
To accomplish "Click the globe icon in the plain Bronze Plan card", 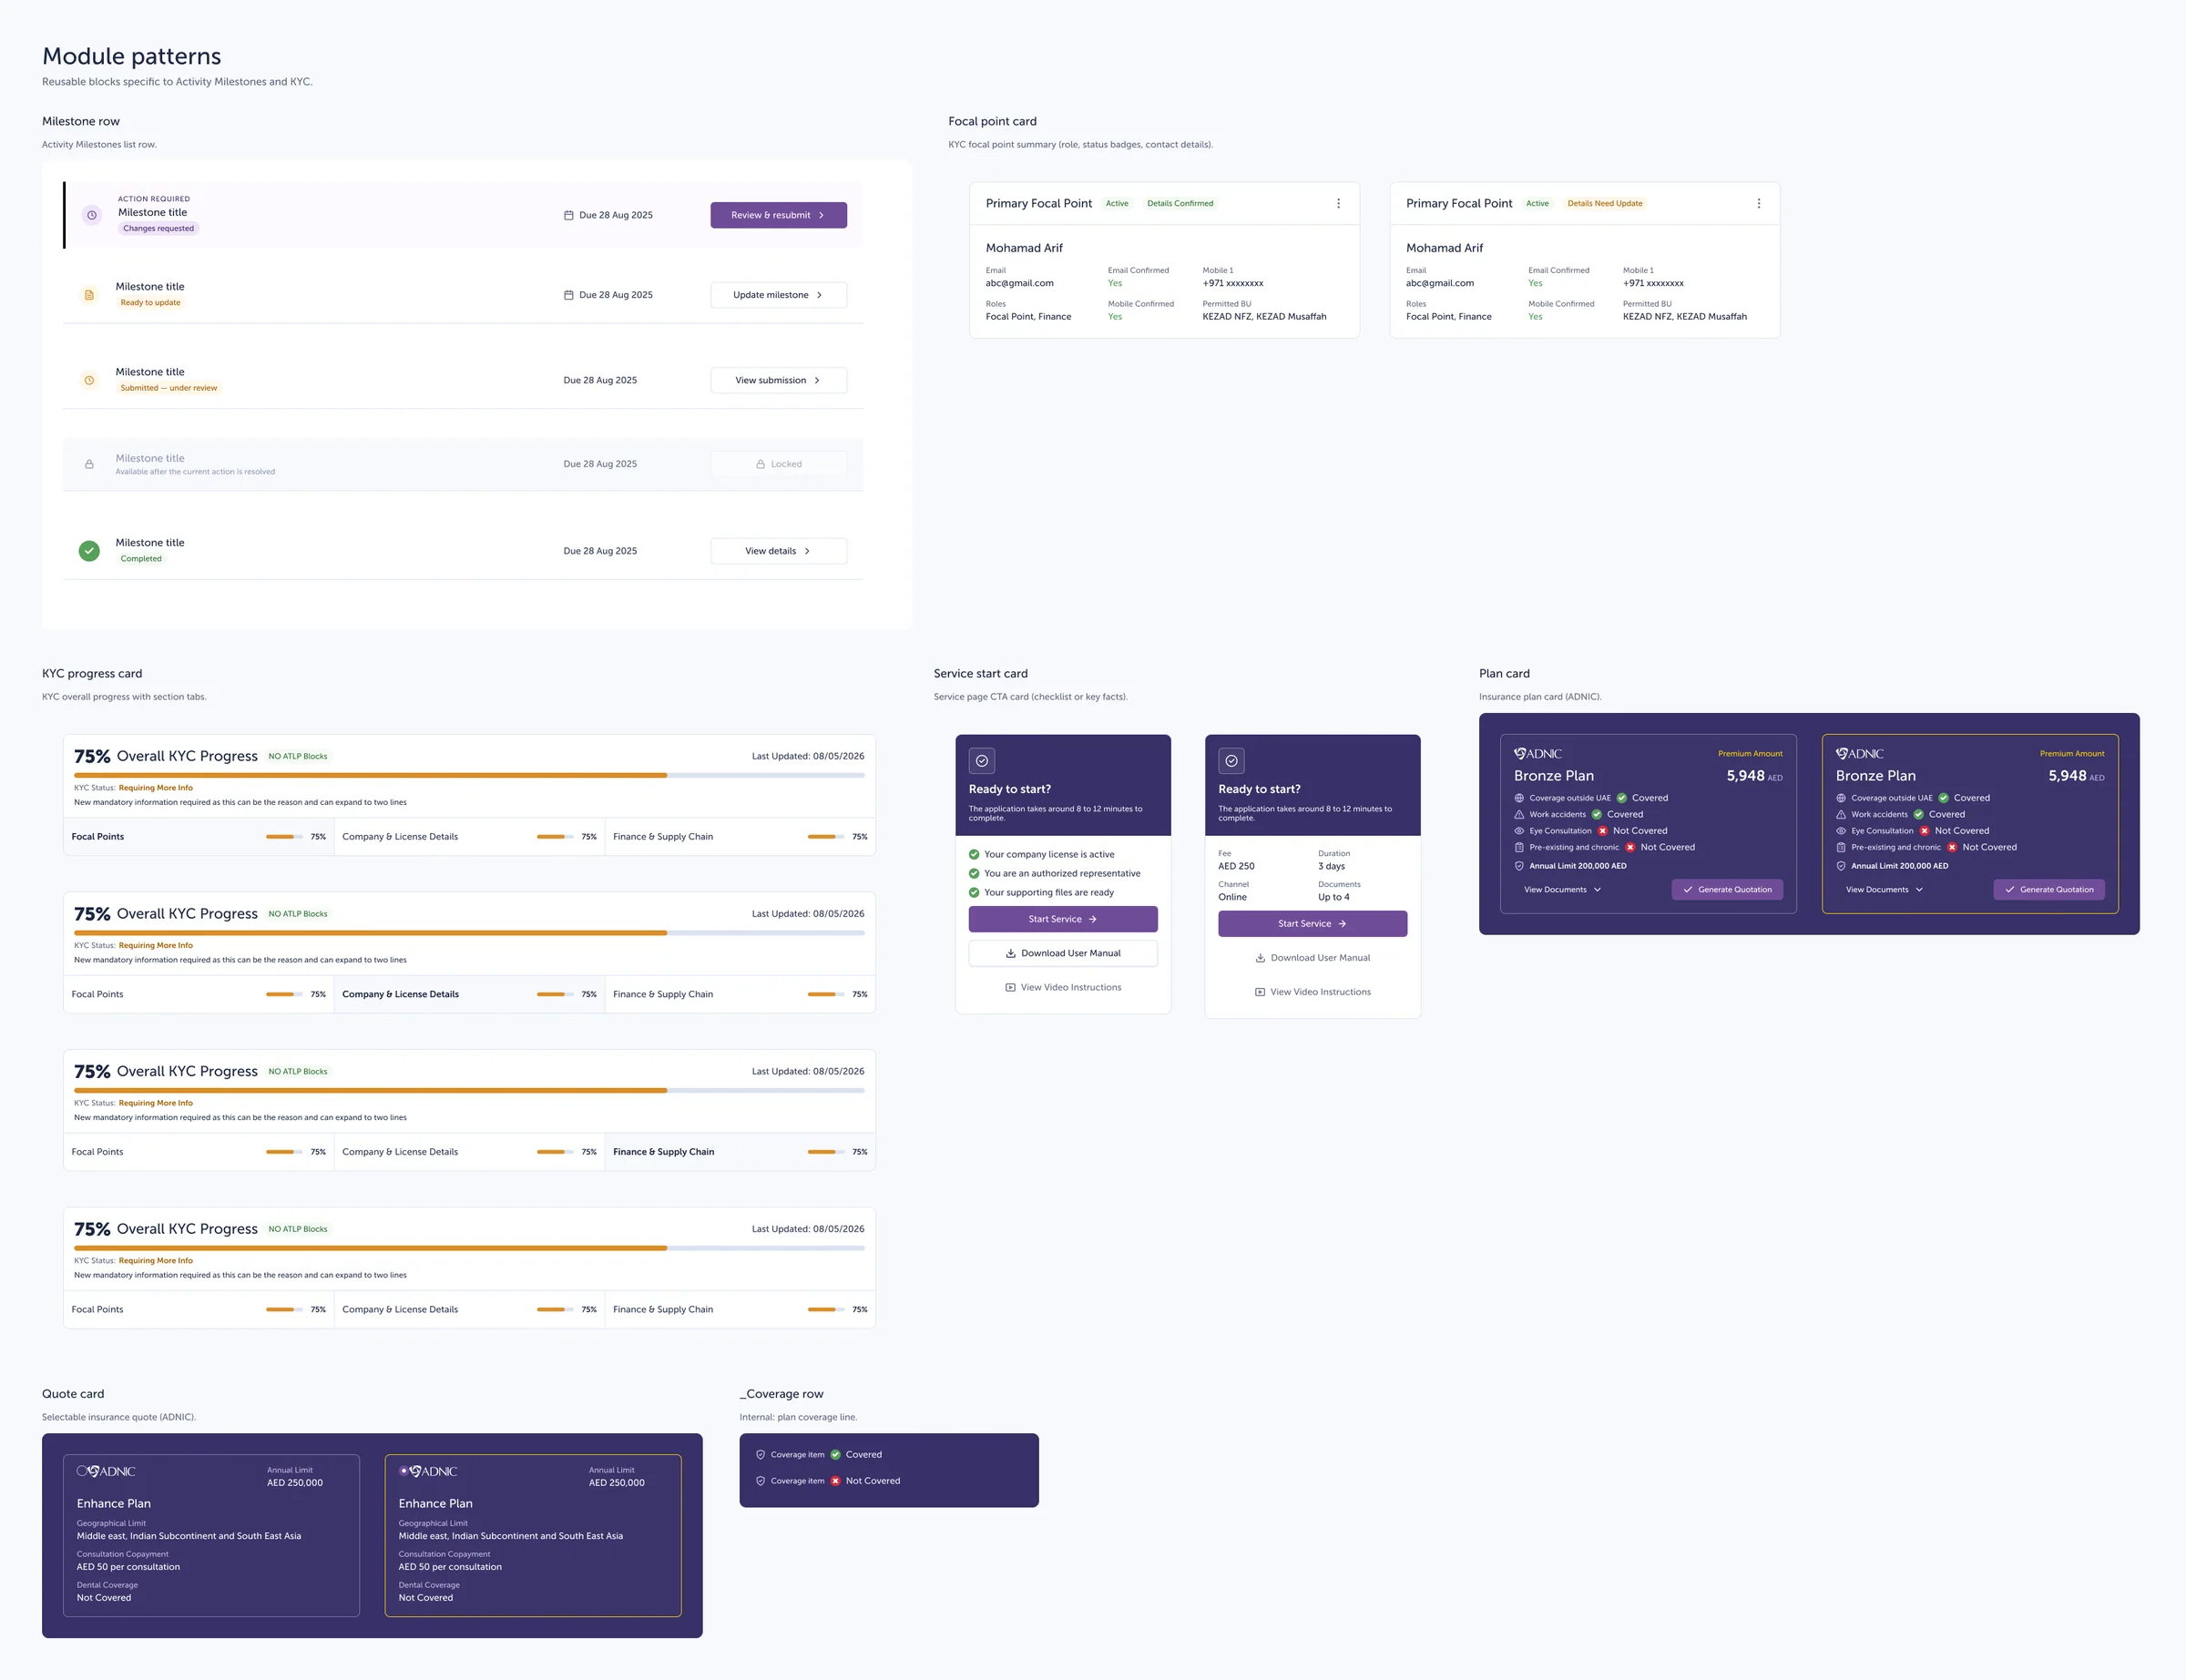I will coord(1519,798).
